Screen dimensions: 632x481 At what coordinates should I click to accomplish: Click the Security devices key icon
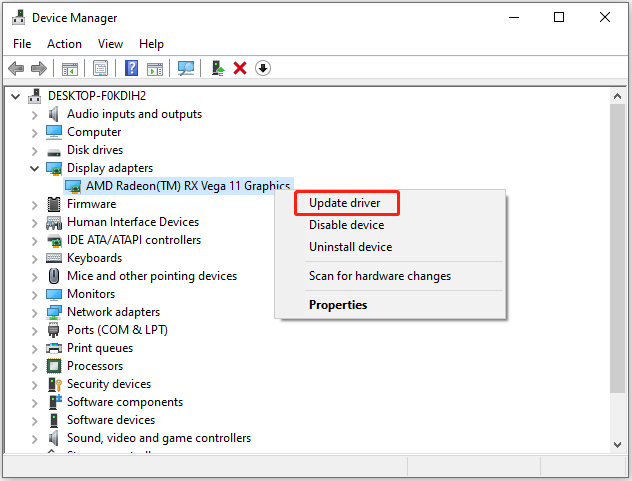pyautogui.click(x=54, y=384)
